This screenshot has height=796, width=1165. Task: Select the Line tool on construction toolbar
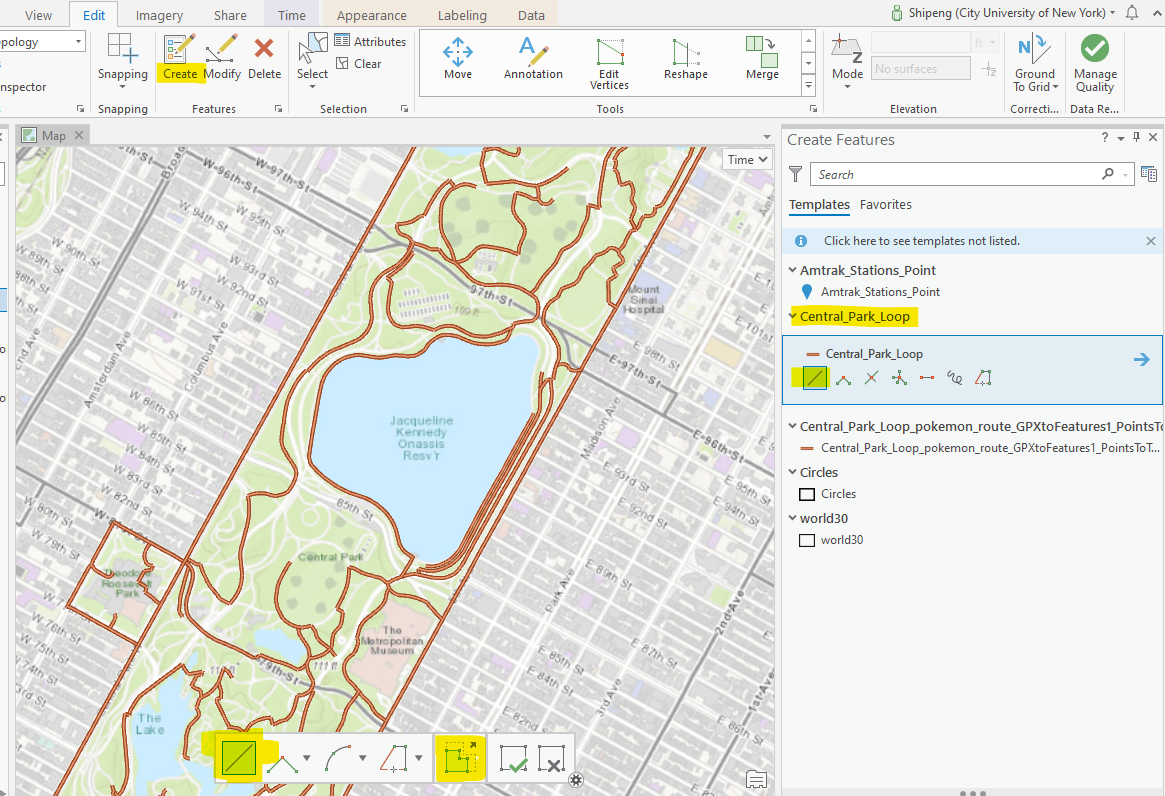239,759
